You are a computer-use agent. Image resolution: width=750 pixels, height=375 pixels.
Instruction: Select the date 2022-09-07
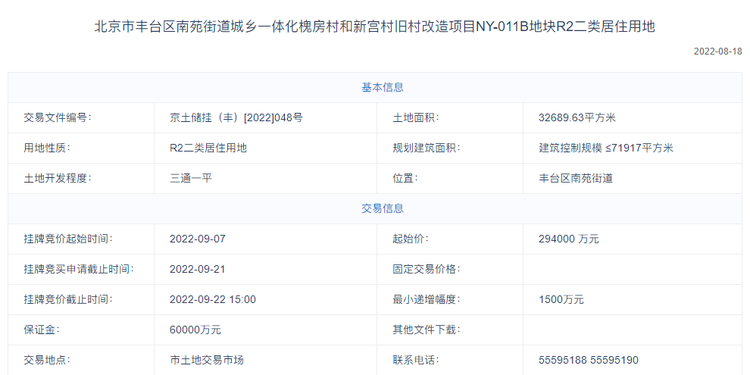[x=197, y=239]
